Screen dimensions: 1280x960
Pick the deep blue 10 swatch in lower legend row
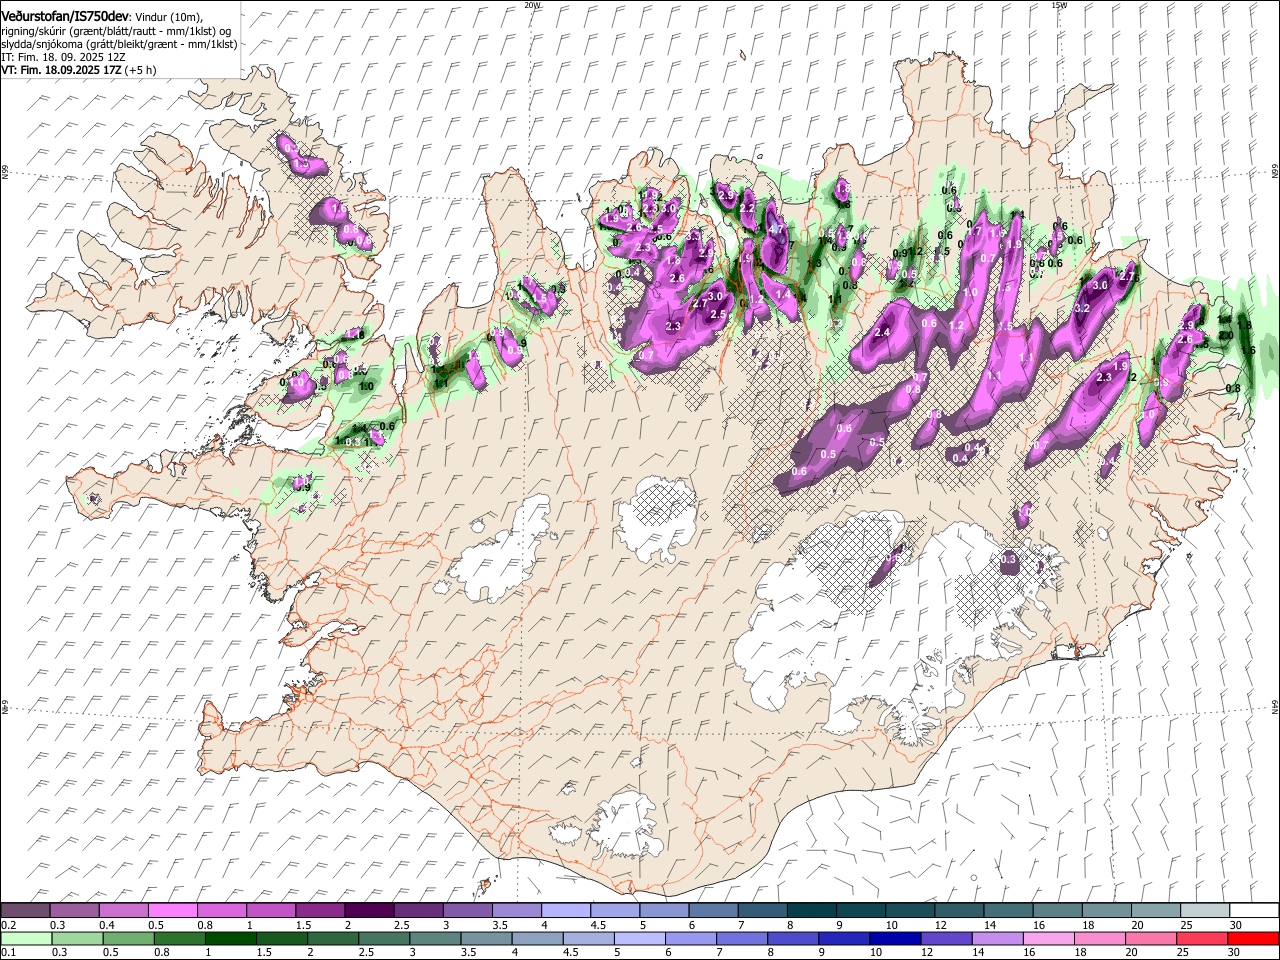896,938
